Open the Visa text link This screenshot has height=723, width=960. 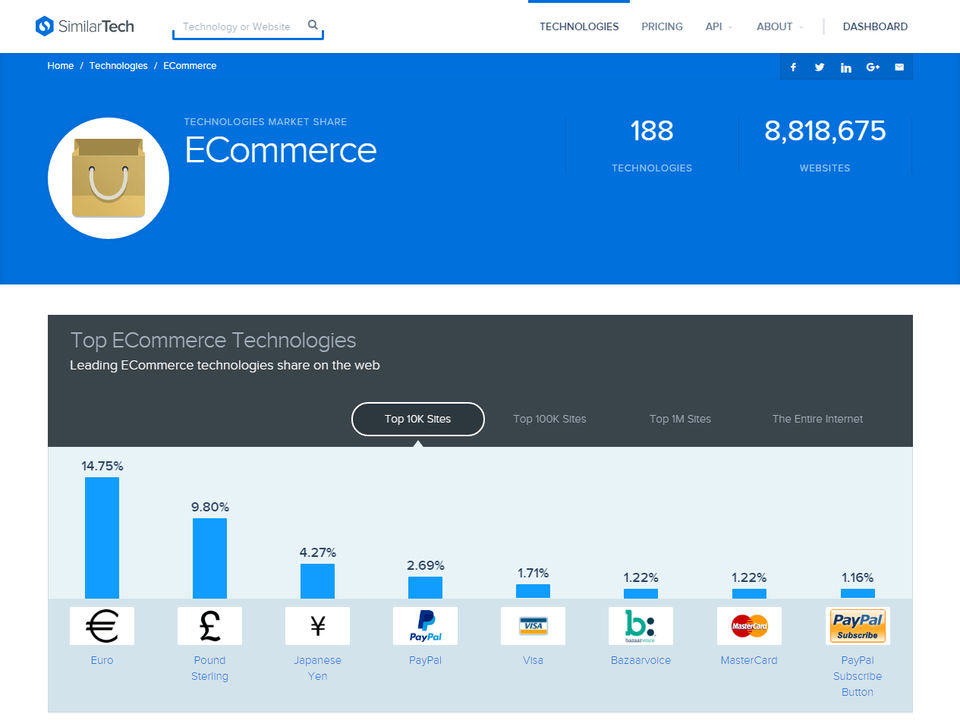point(533,660)
